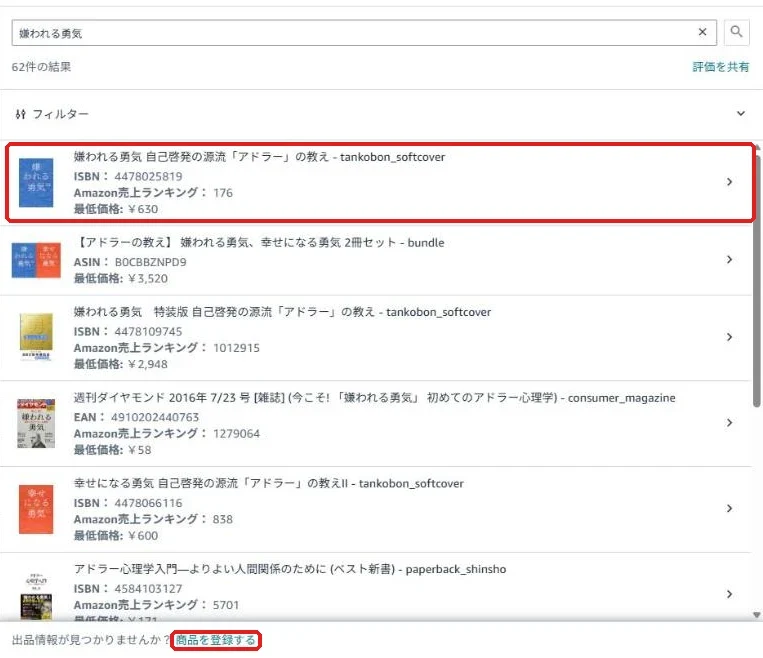Click 最低価格 ￥2,948 text

click(121, 364)
